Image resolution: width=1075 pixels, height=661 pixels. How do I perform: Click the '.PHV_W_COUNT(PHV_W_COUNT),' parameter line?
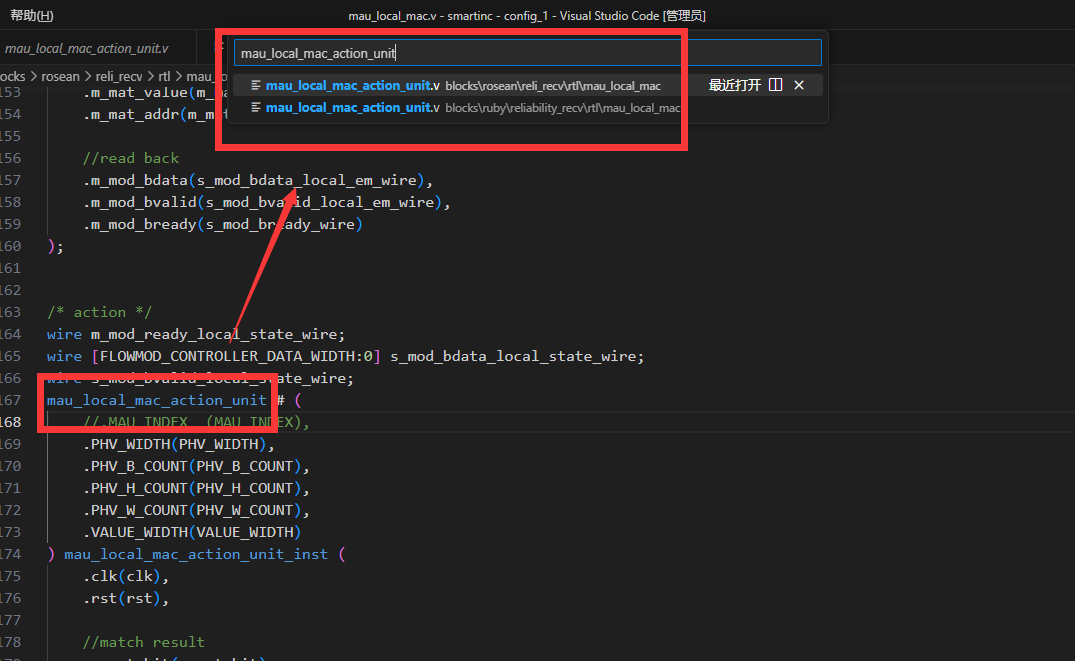pyautogui.click(x=196, y=510)
